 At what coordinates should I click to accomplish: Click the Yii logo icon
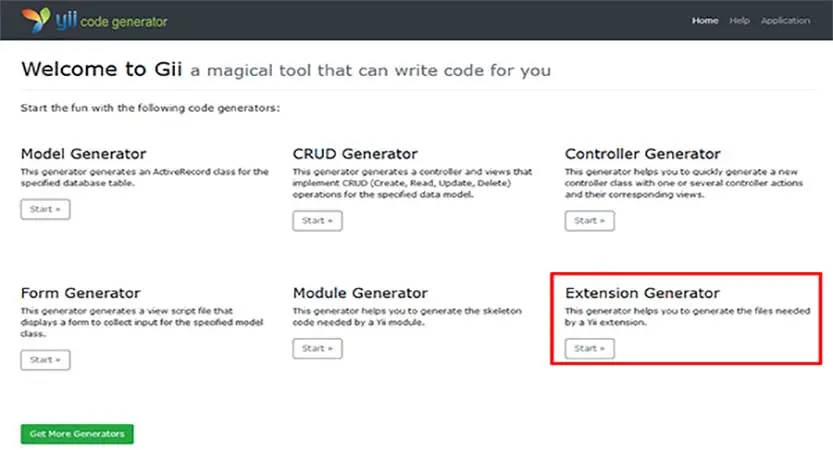(37, 20)
